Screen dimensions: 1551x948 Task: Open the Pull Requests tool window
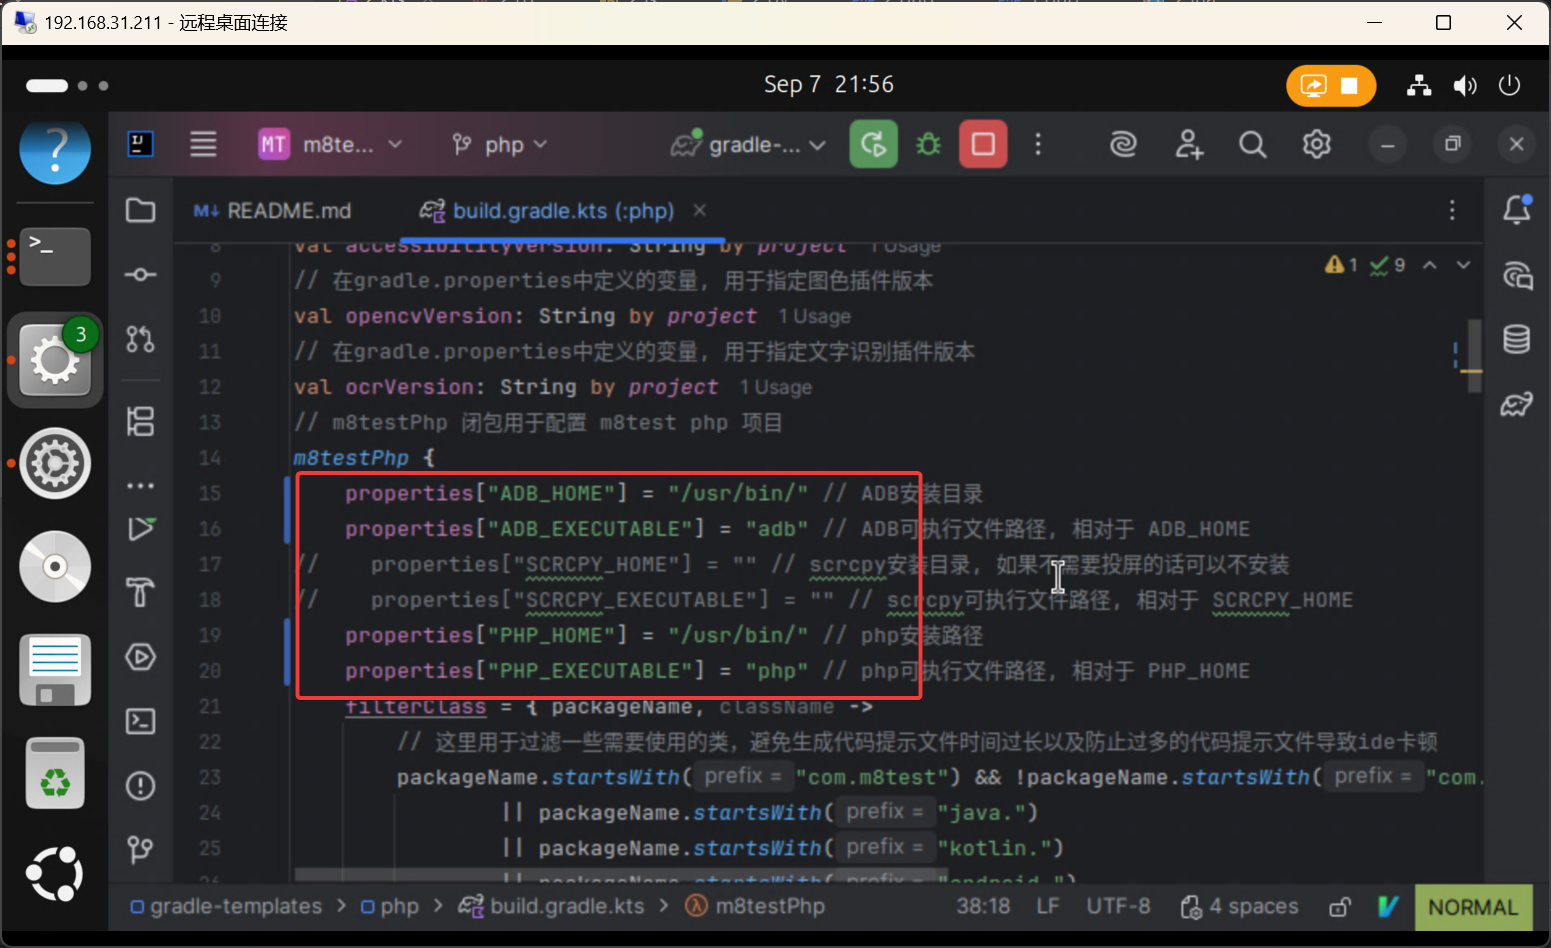point(140,340)
